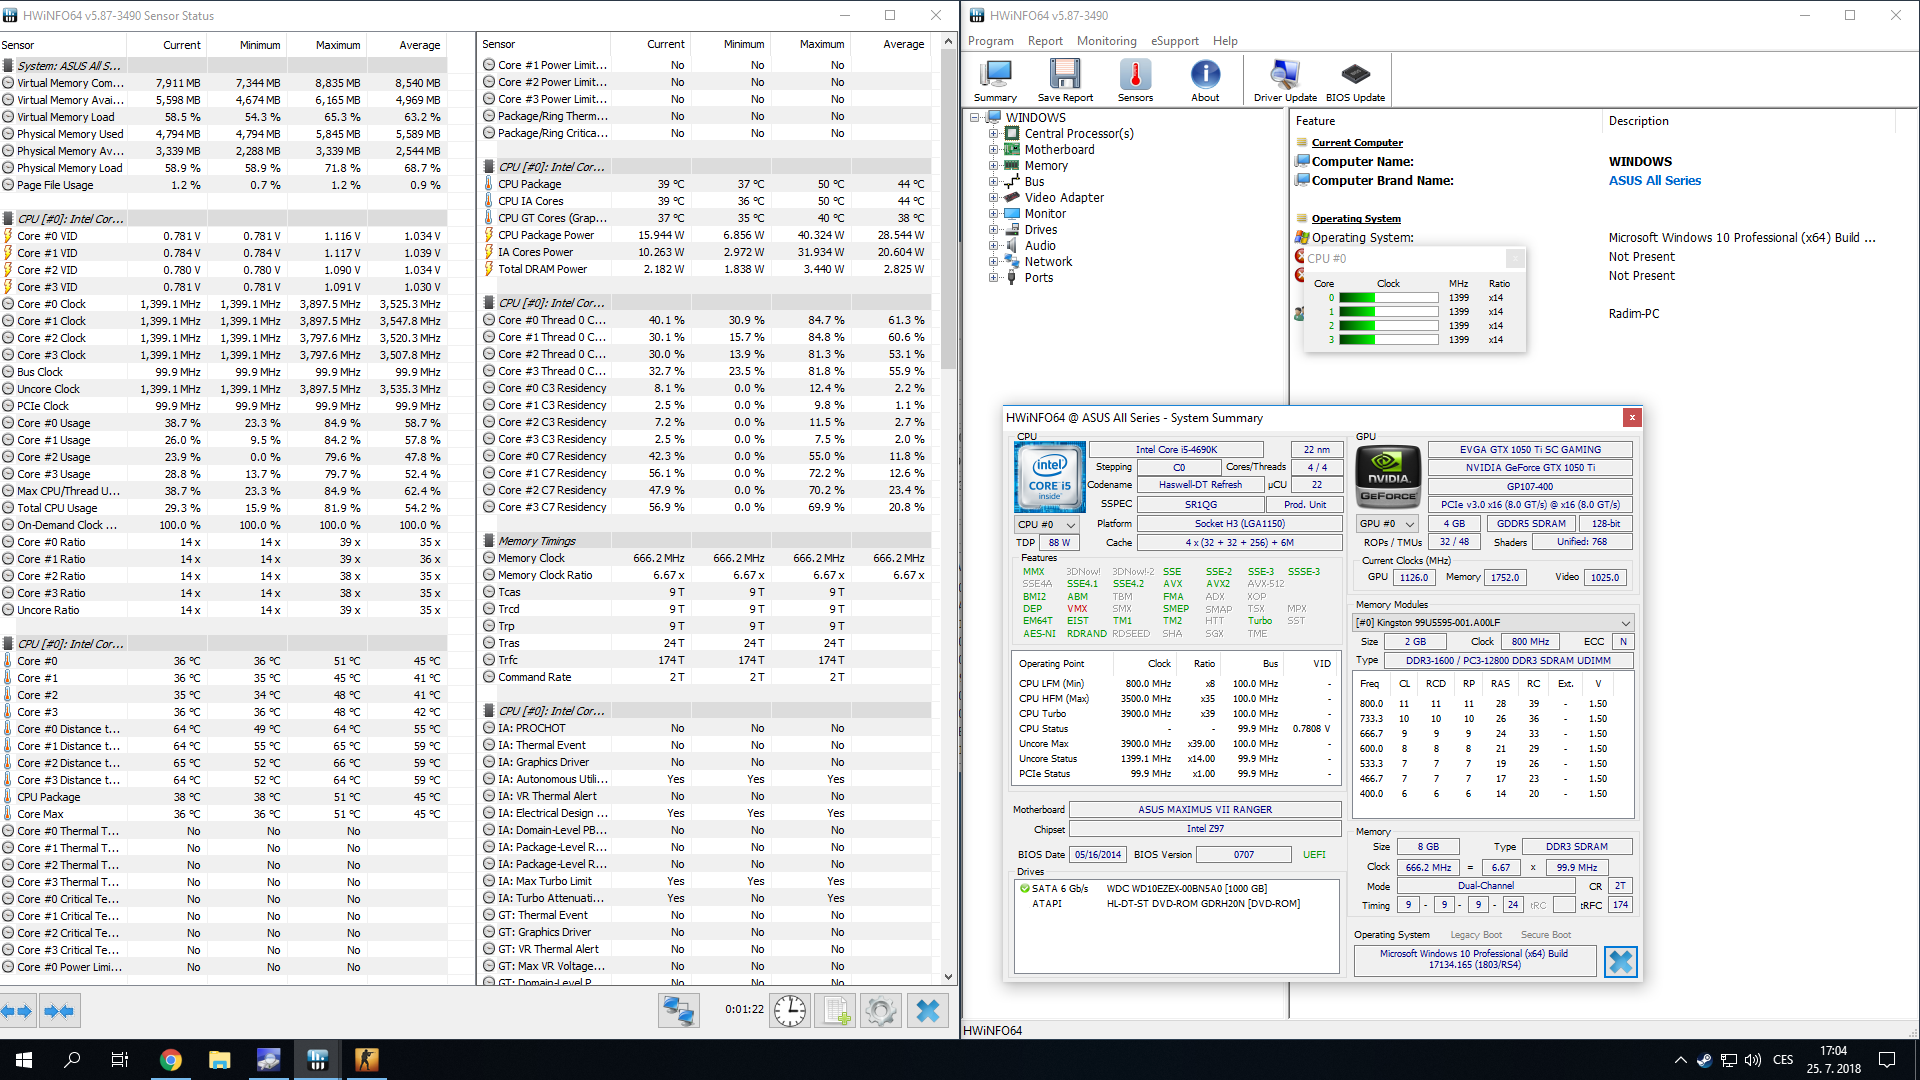Screen dimensions: 1920x1080
Task: Select the Bus tree item
Action: click(1034, 182)
